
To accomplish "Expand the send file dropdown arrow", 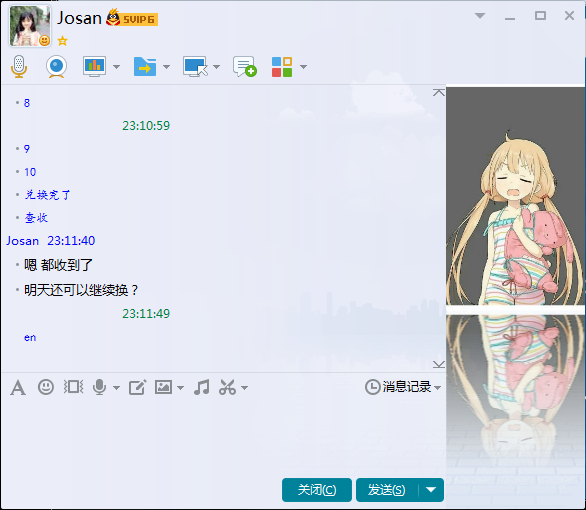I will (166, 67).
